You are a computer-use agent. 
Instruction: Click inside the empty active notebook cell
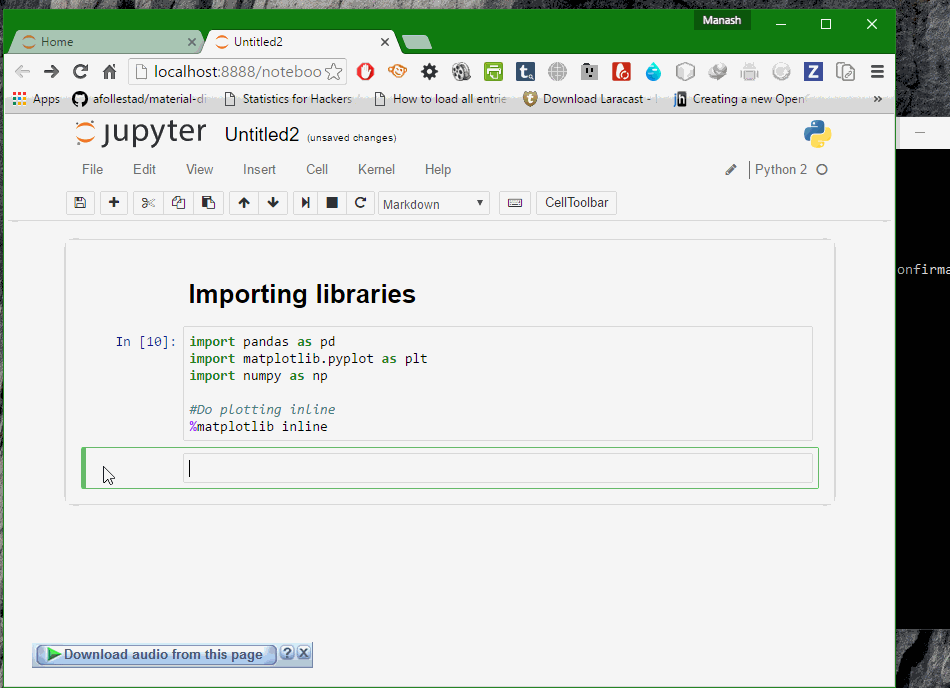pos(497,468)
